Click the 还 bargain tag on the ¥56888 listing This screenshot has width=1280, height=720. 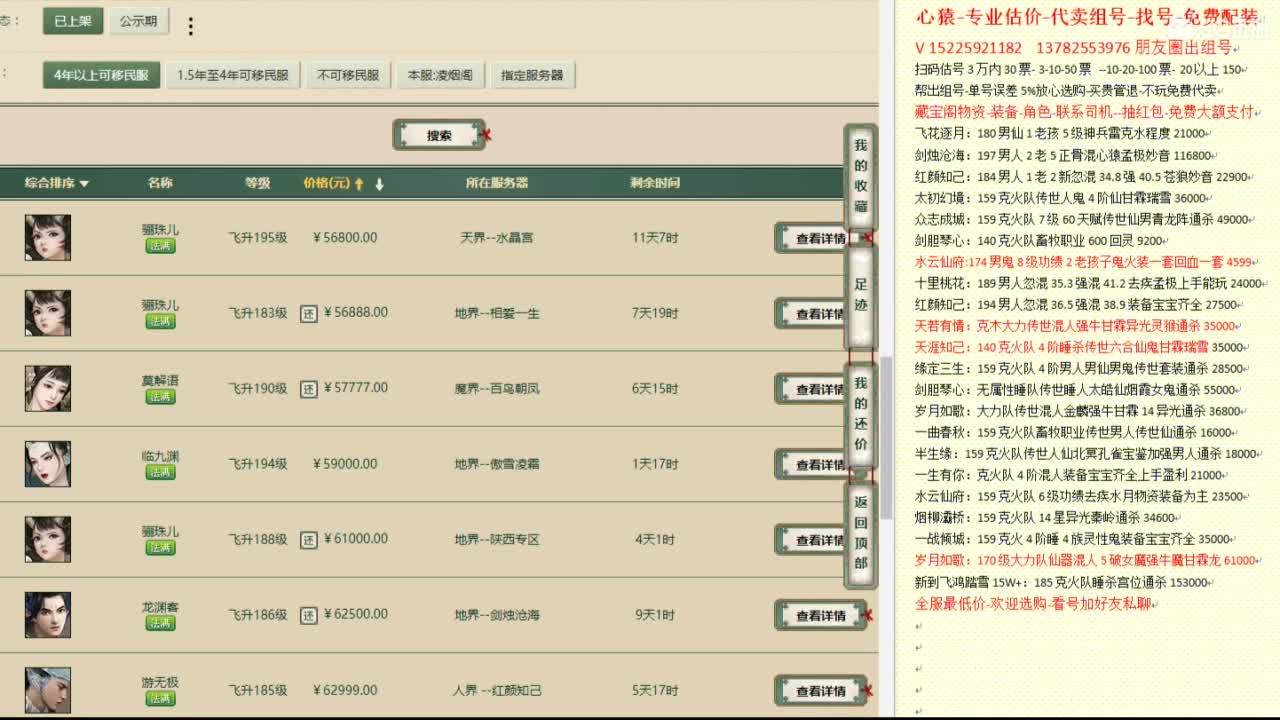point(310,312)
